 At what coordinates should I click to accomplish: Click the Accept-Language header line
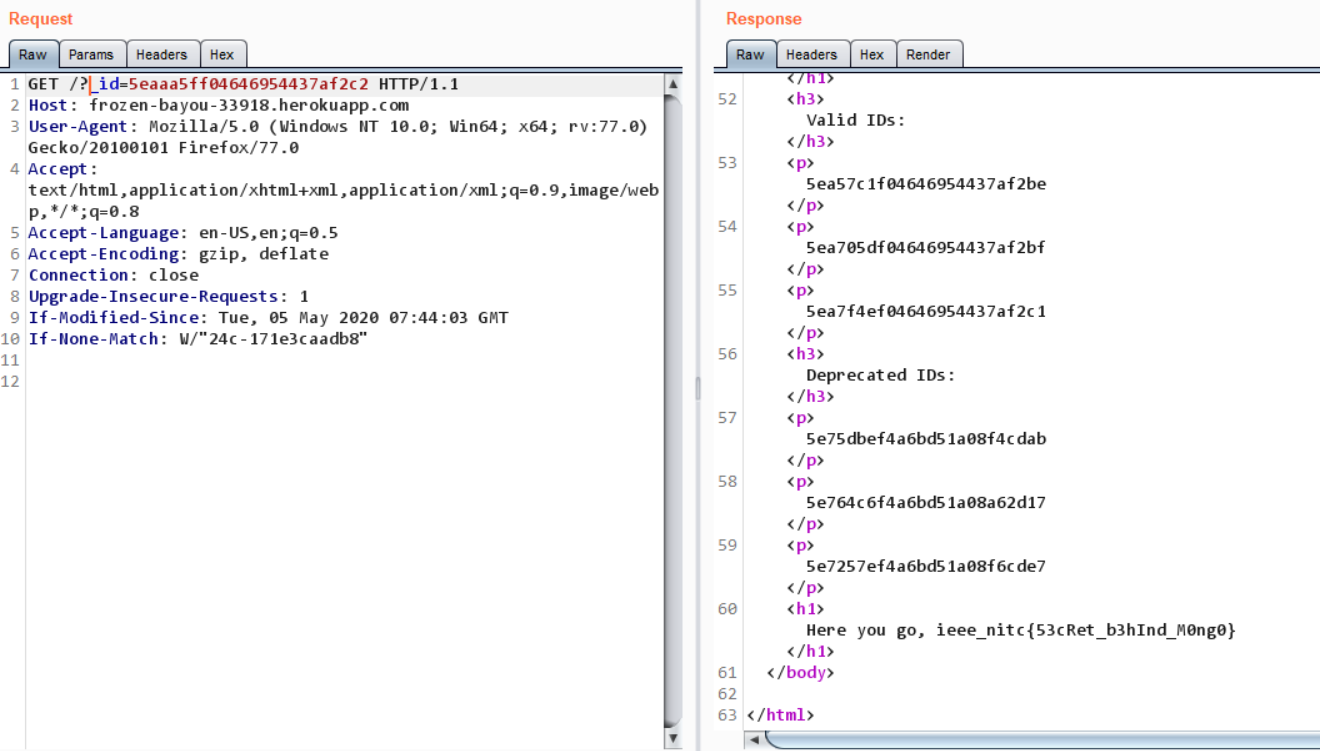pyautogui.click(x=183, y=233)
